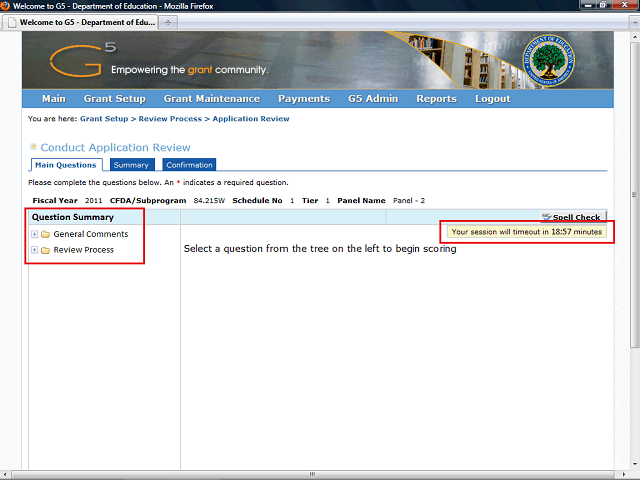The height and width of the screenshot is (480, 640).
Task: Expand the Review Process tree node
Action: tap(35, 250)
